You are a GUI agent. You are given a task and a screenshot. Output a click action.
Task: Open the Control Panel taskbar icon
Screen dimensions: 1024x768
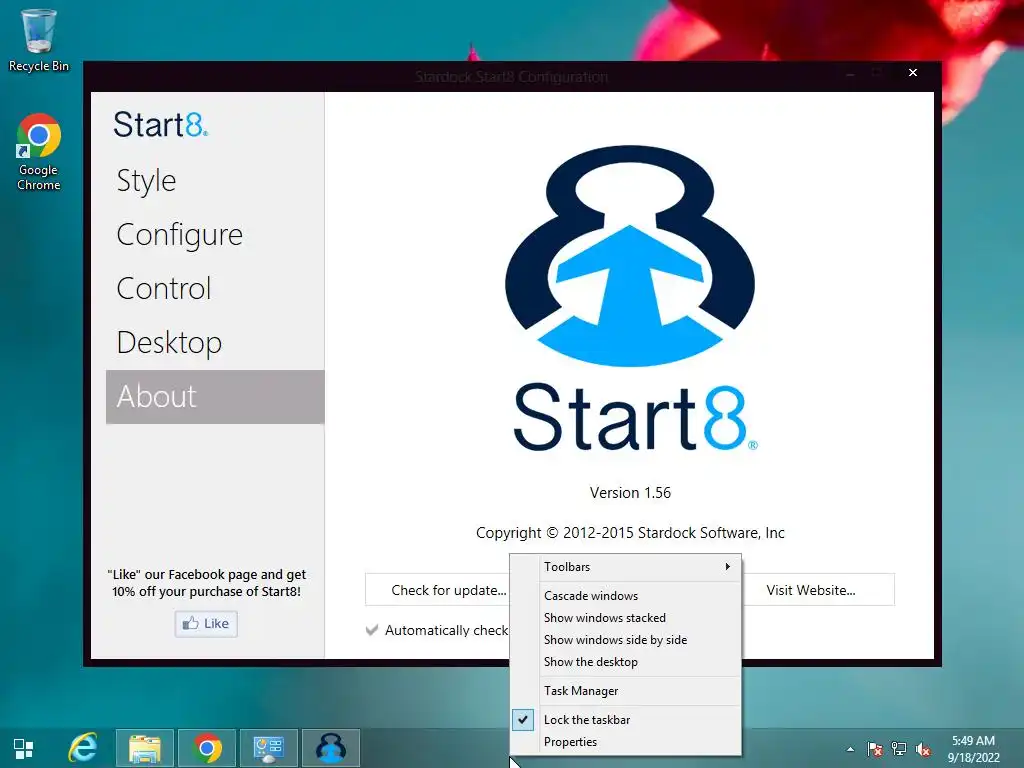(269, 748)
